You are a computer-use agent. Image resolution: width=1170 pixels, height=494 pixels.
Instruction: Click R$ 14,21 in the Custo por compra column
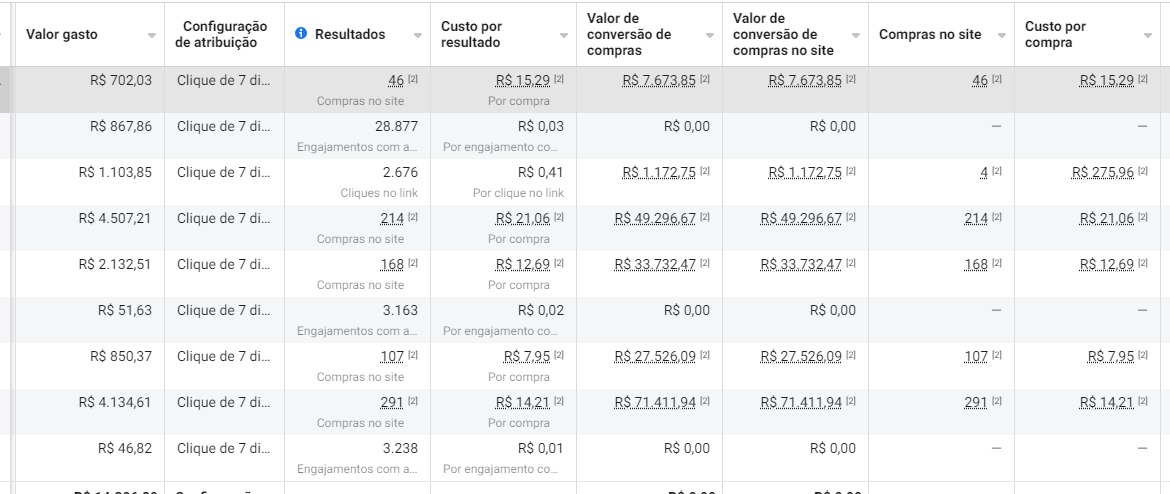pos(1107,402)
